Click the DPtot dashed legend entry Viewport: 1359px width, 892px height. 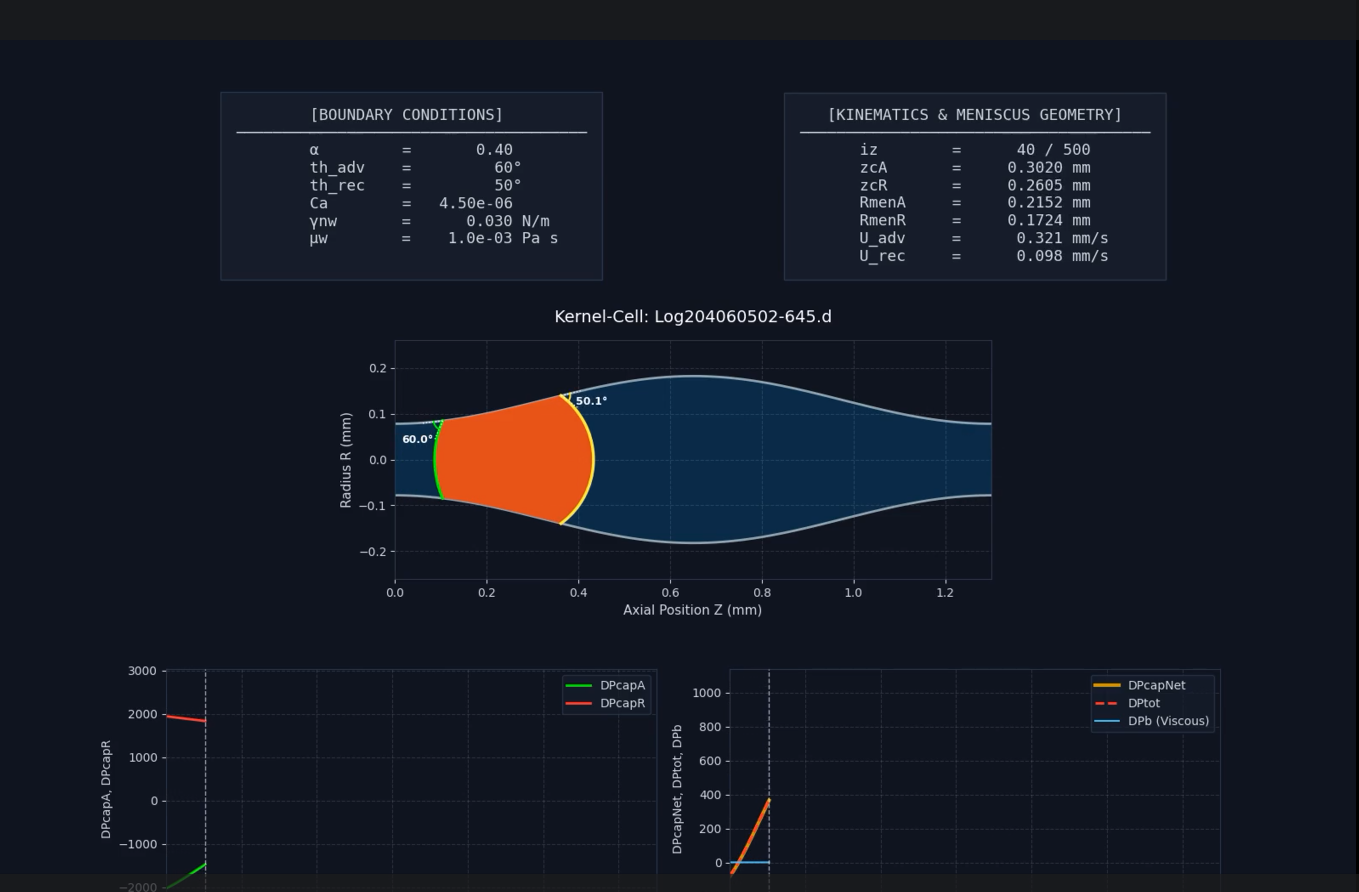(x=1143, y=704)
